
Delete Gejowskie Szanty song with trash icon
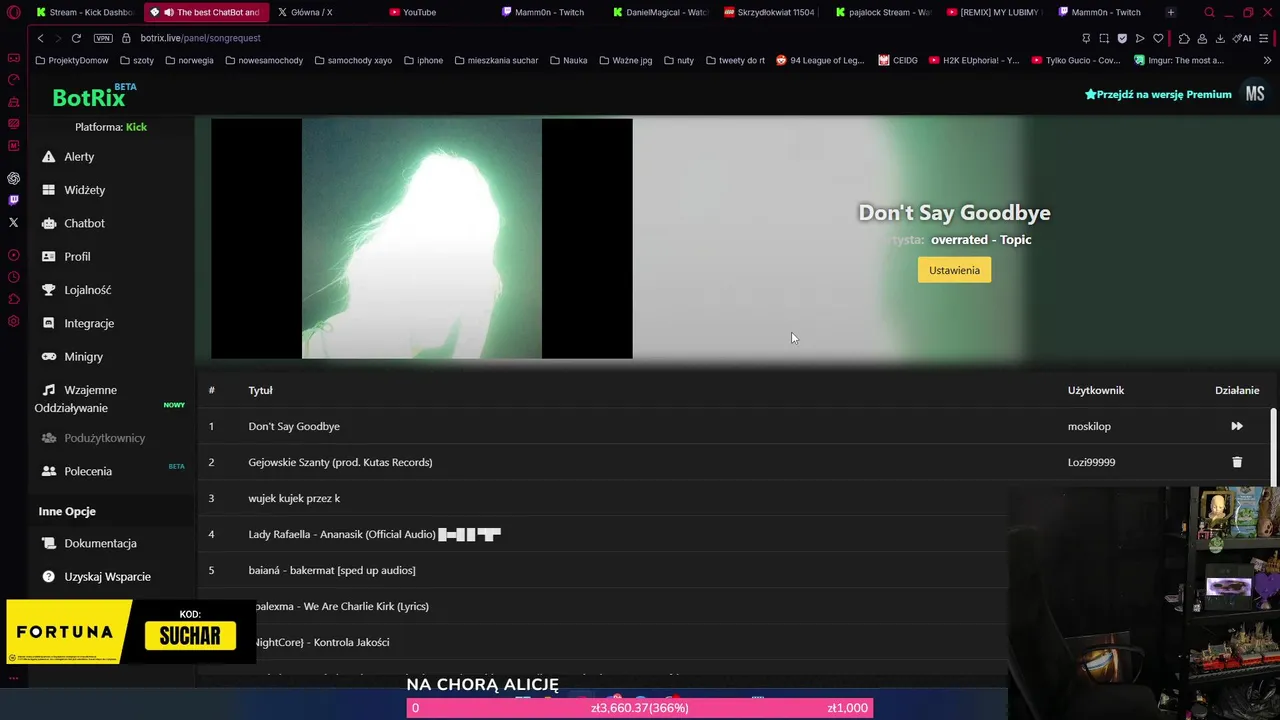1237,462
